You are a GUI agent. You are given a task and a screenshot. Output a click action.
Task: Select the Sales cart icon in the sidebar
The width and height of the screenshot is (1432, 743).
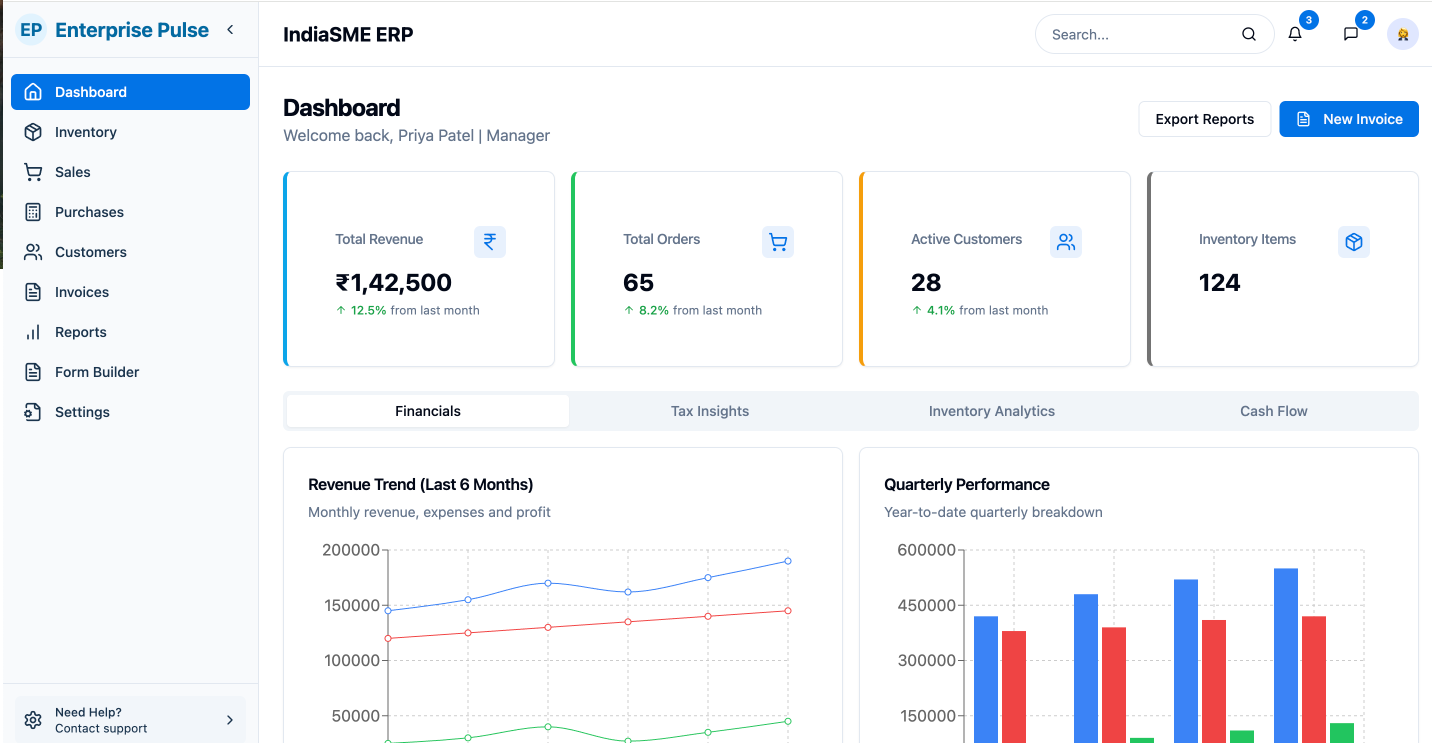click(33, 171)
